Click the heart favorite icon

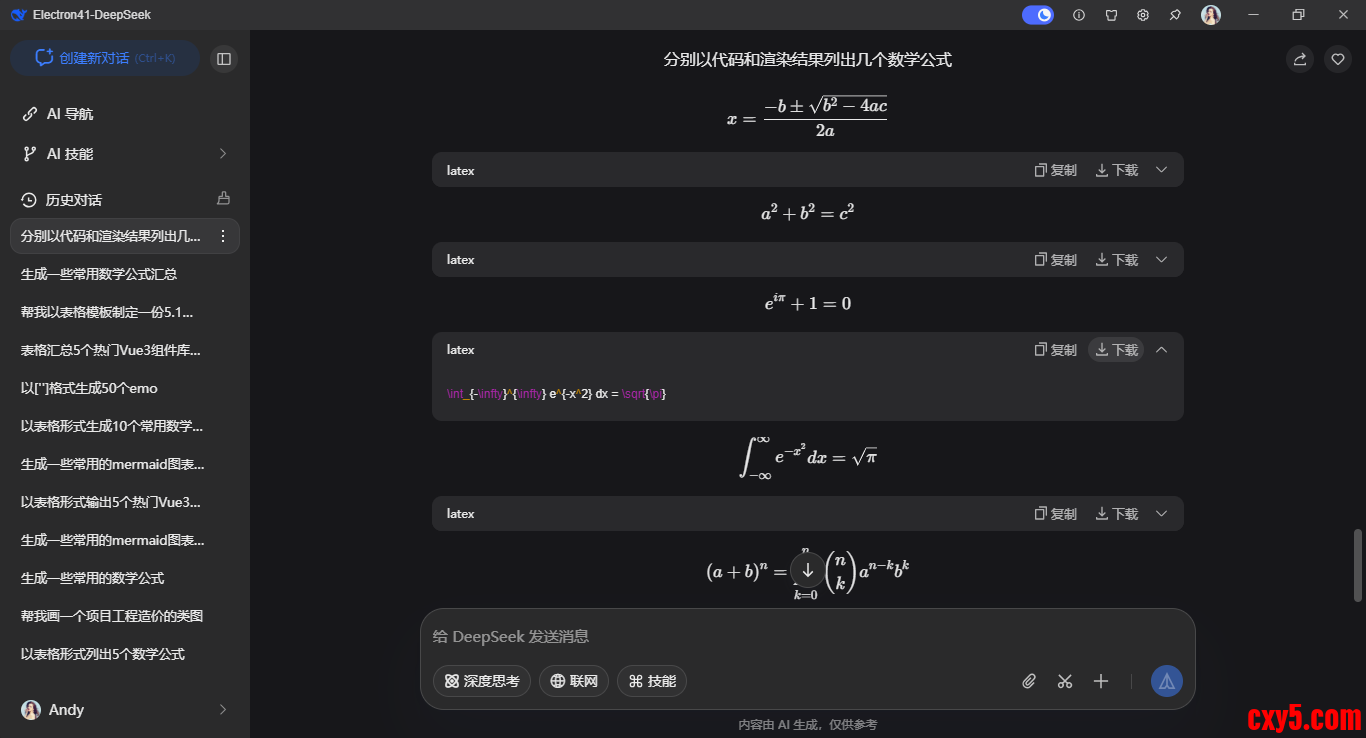1338,59
